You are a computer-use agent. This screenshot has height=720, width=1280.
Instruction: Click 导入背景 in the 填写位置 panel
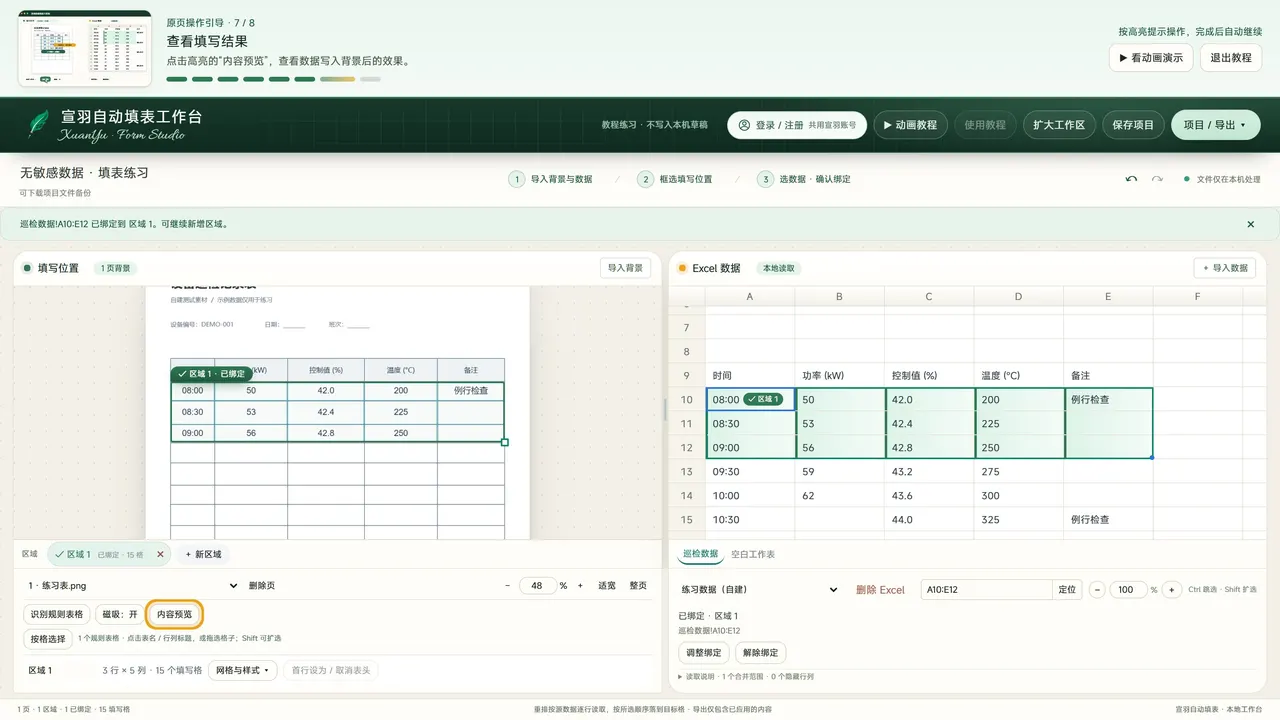click(626, 268)
